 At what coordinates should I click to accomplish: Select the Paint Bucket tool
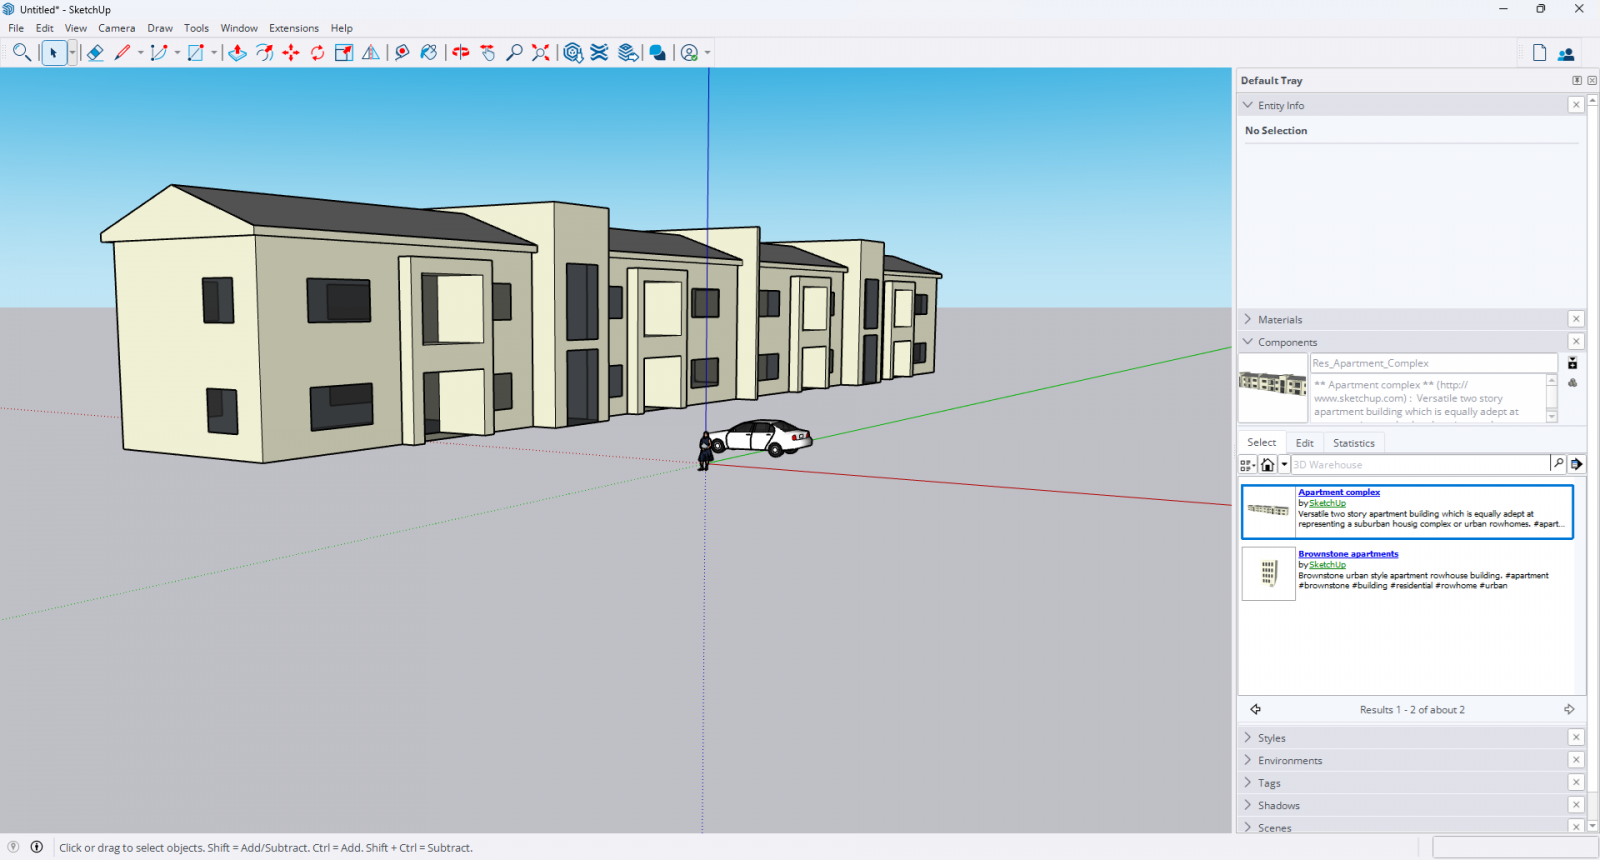click(x=429, y=53)
